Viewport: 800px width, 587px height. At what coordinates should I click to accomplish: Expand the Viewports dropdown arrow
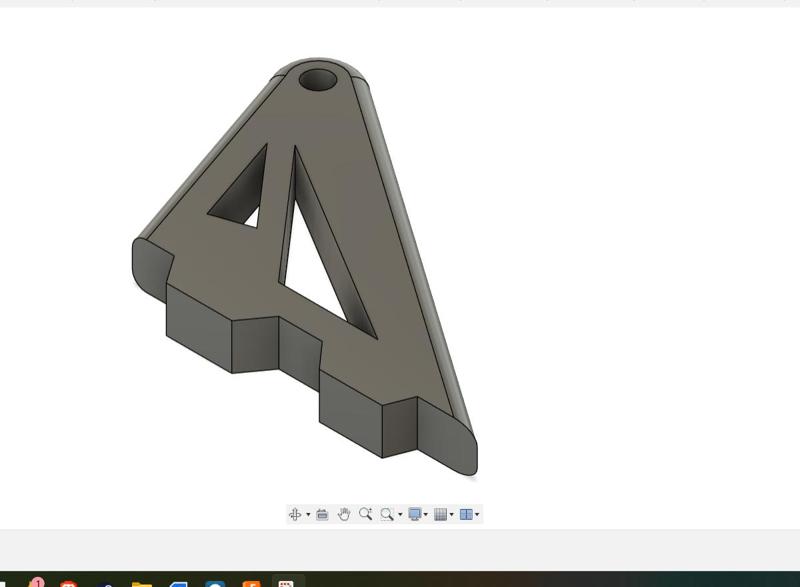tap(477, 514)
